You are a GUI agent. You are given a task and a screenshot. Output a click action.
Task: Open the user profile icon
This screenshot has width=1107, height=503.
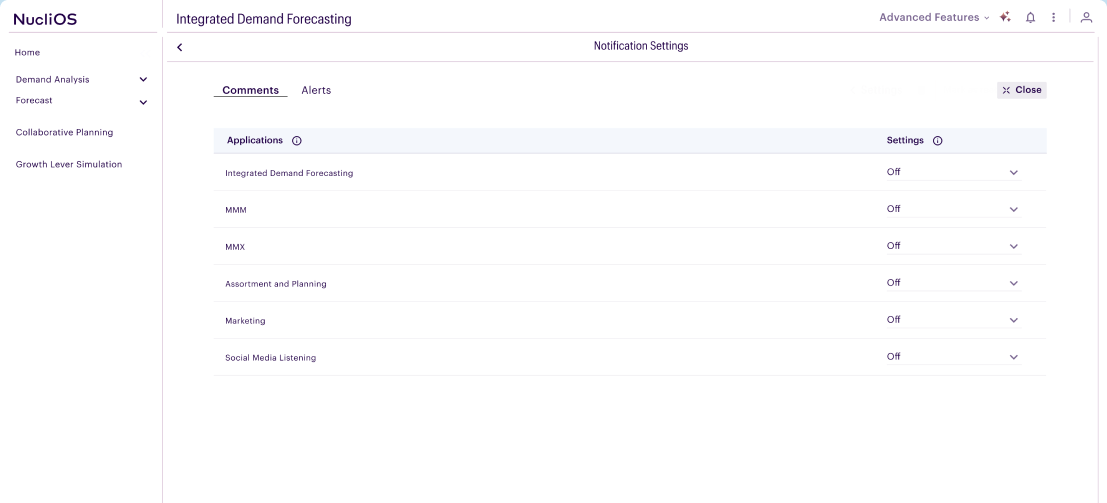pyautogui.click(x=1087, y=18)
